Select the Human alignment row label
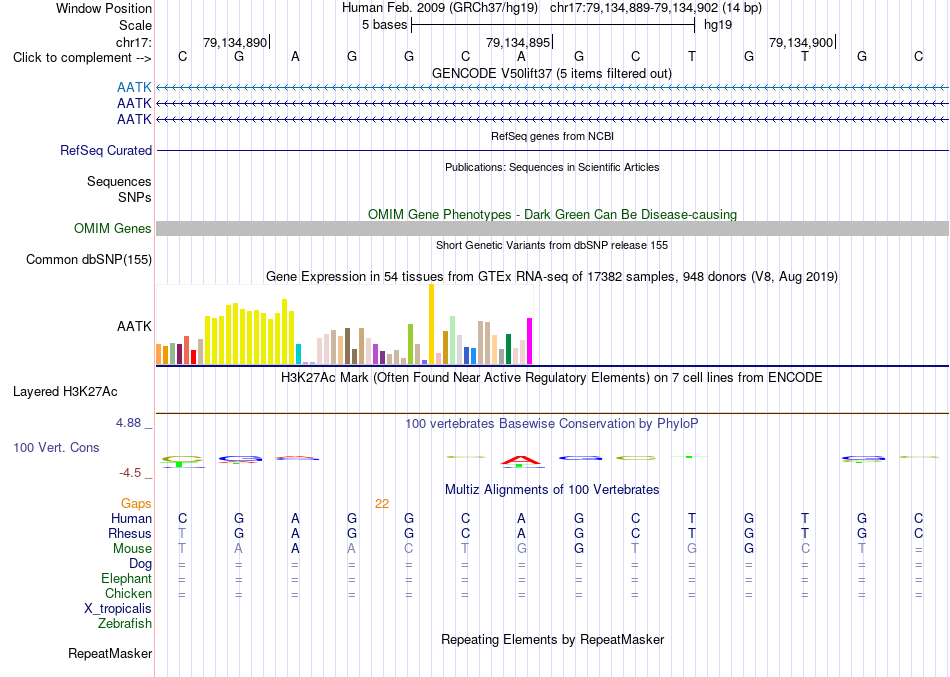Screen dimensions: 950x677 [x=131, y=518]
